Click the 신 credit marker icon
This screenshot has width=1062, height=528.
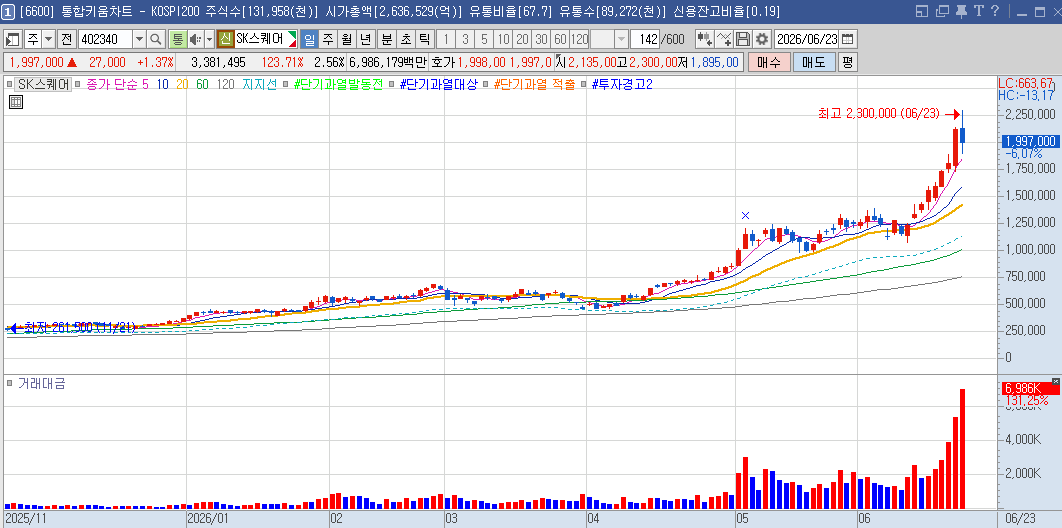226,39
